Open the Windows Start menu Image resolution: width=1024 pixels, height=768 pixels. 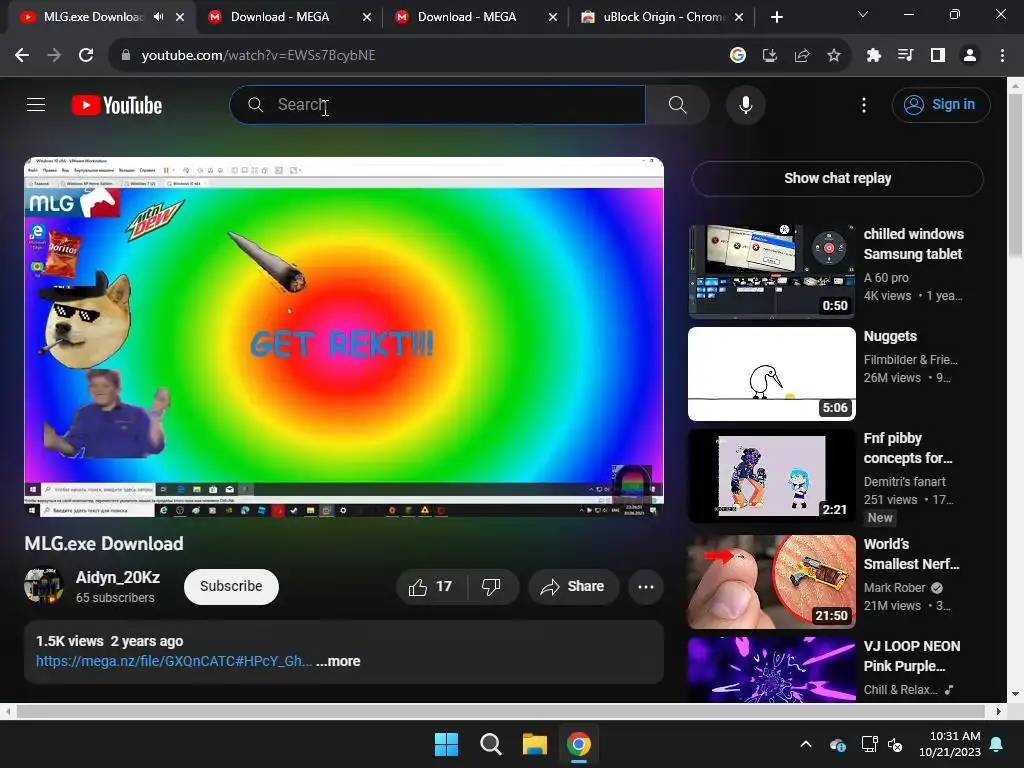[447, 744]
